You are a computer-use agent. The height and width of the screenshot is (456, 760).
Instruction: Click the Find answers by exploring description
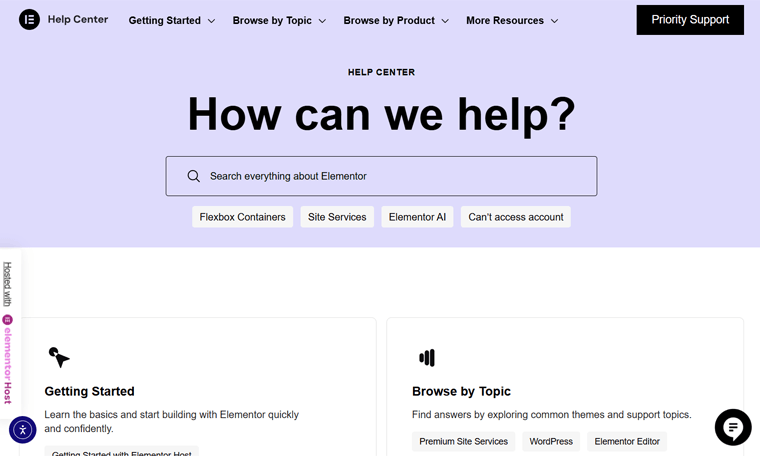[x=552, y=415]
